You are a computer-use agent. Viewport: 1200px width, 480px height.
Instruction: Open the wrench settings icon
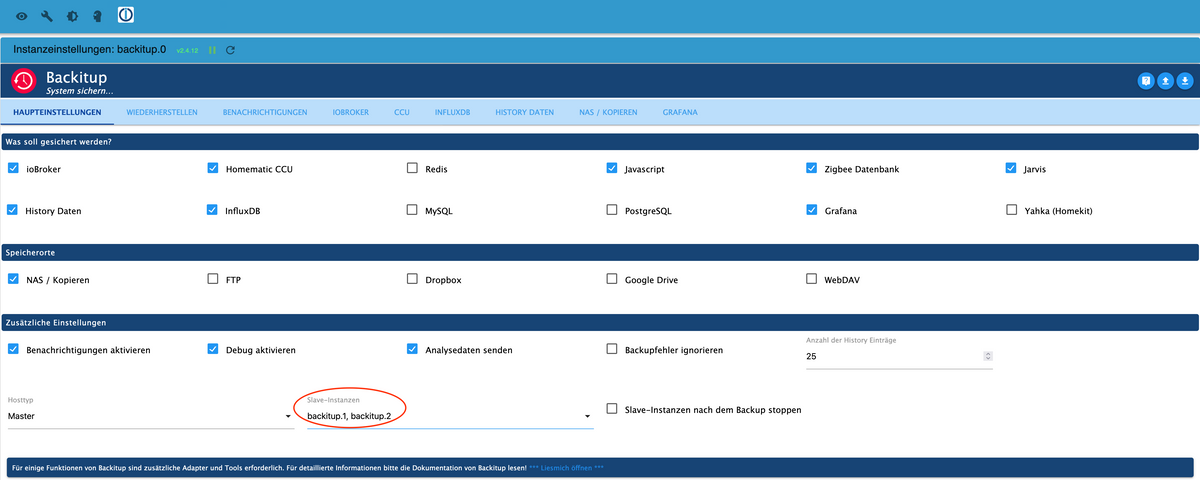coord(47,16)
